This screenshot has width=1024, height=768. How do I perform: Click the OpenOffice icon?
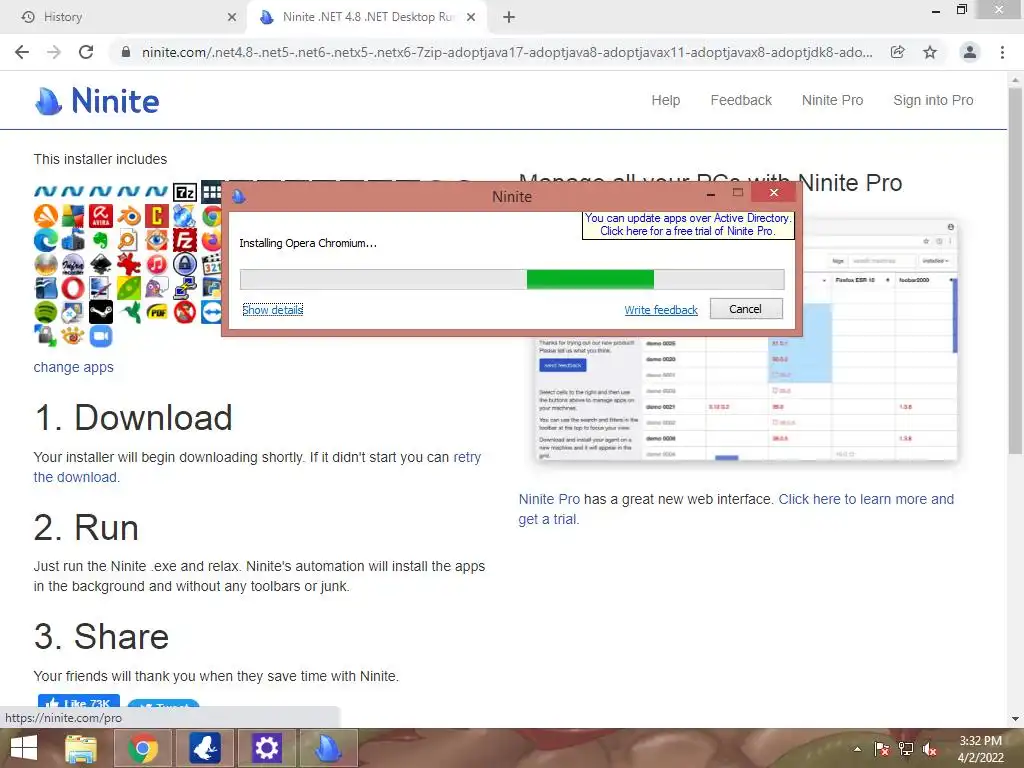tap(46, 288)
